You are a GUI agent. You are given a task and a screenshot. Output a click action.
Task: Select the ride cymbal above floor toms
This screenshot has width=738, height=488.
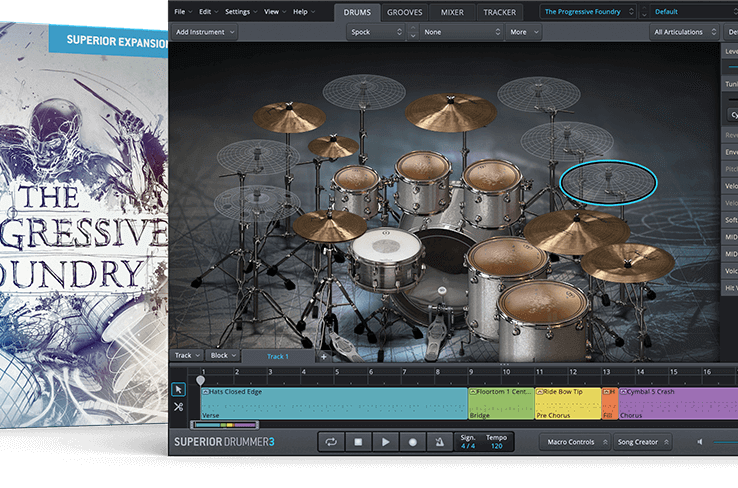click(x=576, y=231)
